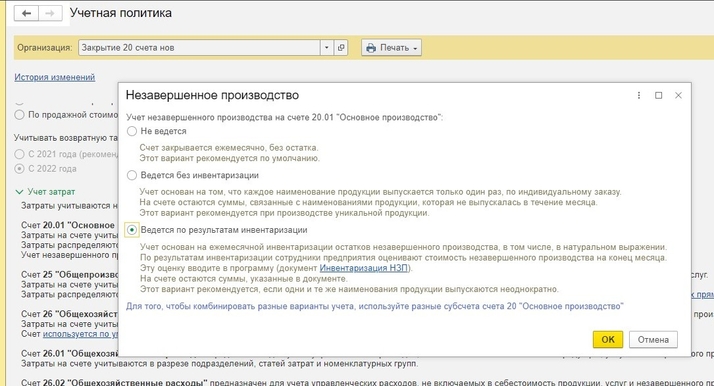Click into the Организация input field

tap(199, 47)
